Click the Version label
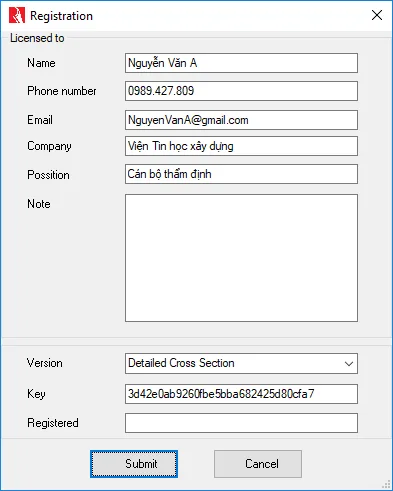 pyautogui.click(x=45, y=363)
